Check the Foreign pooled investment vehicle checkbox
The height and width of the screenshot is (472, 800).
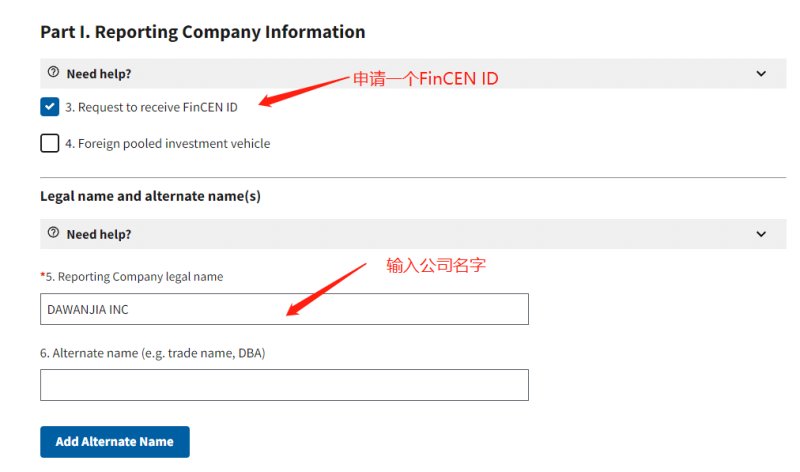49,143
